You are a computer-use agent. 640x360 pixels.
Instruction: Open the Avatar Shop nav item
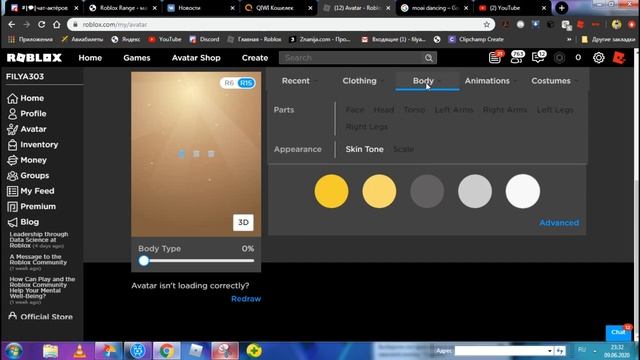coord(196,58)
